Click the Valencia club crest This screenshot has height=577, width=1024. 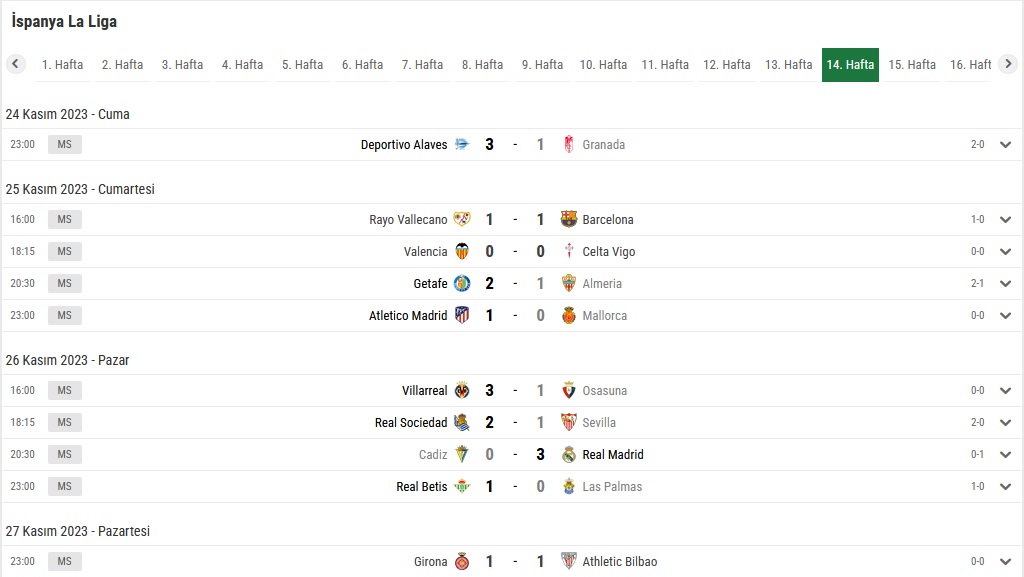462,251
